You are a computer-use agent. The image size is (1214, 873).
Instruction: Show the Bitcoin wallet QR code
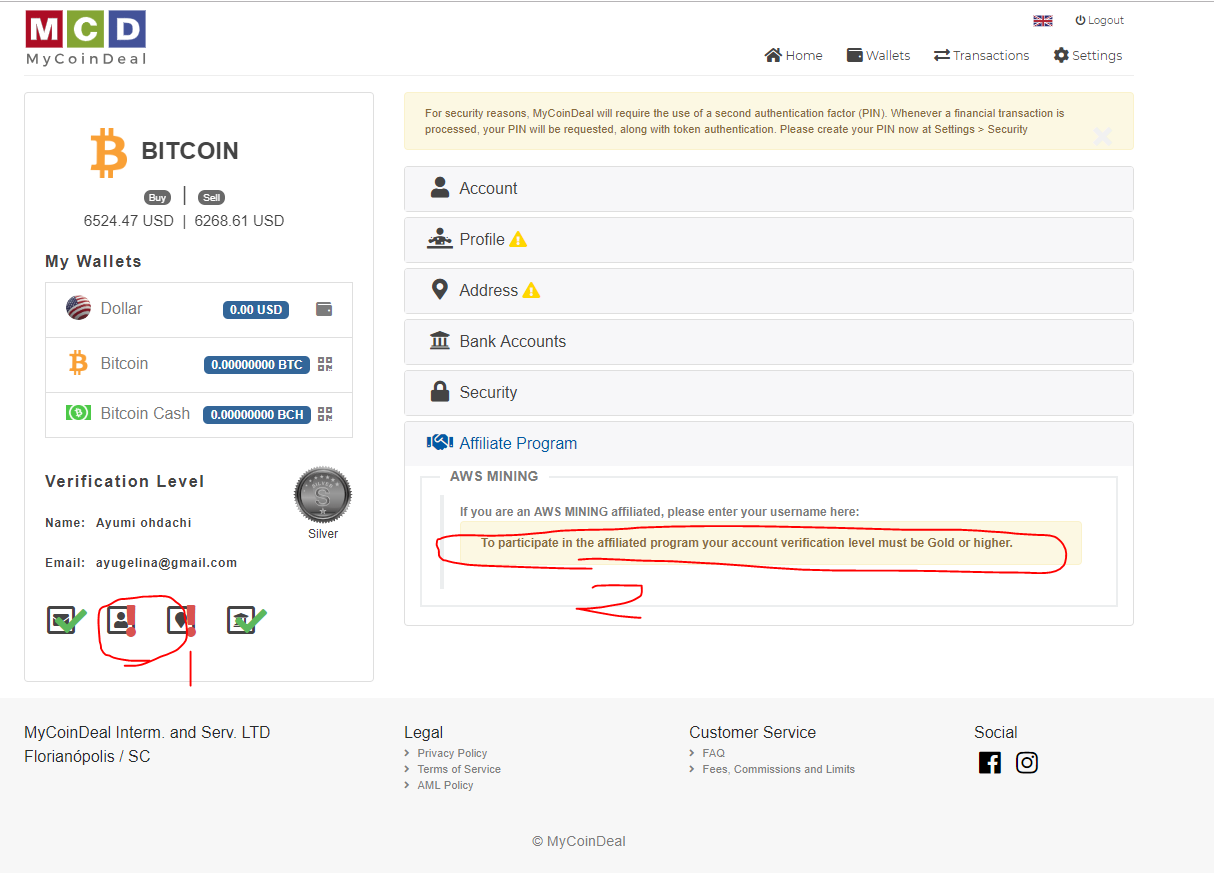pos(325,364)
